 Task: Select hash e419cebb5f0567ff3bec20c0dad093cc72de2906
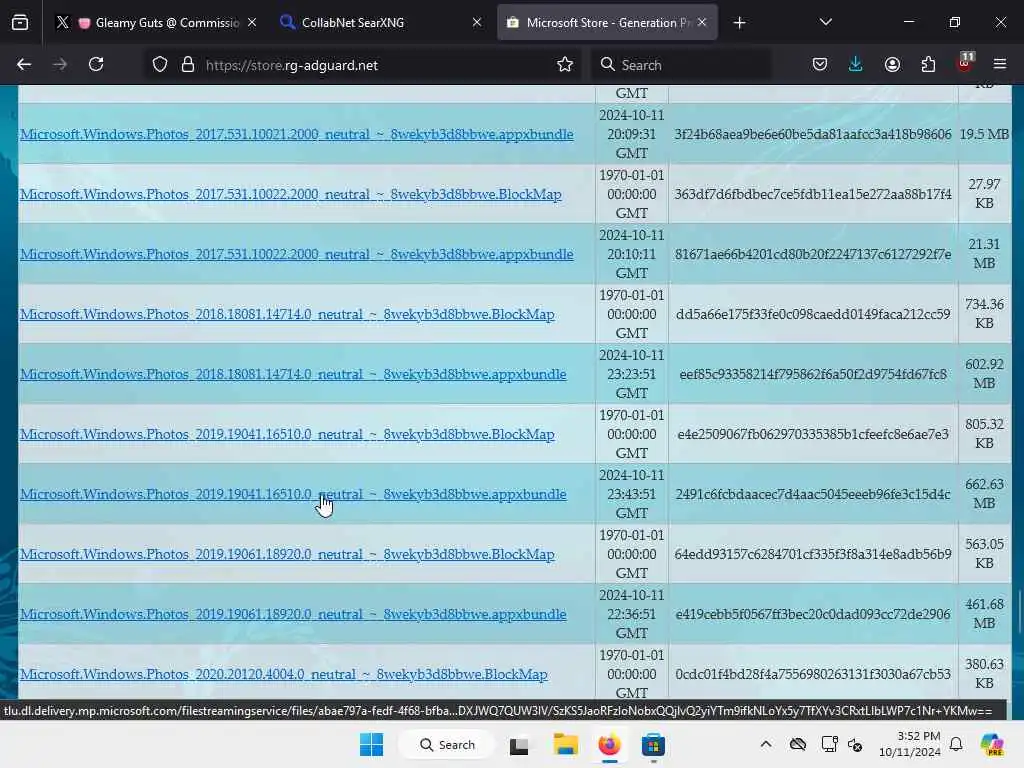(x=813, y=615)
